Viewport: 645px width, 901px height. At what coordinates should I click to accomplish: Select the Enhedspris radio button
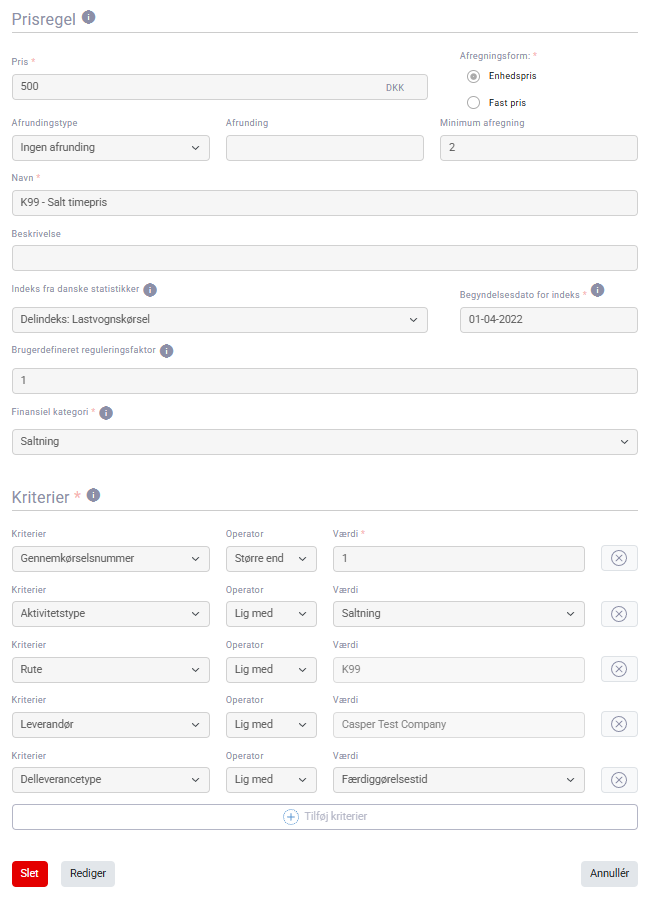pyautogui.click(x=473, y=76)
